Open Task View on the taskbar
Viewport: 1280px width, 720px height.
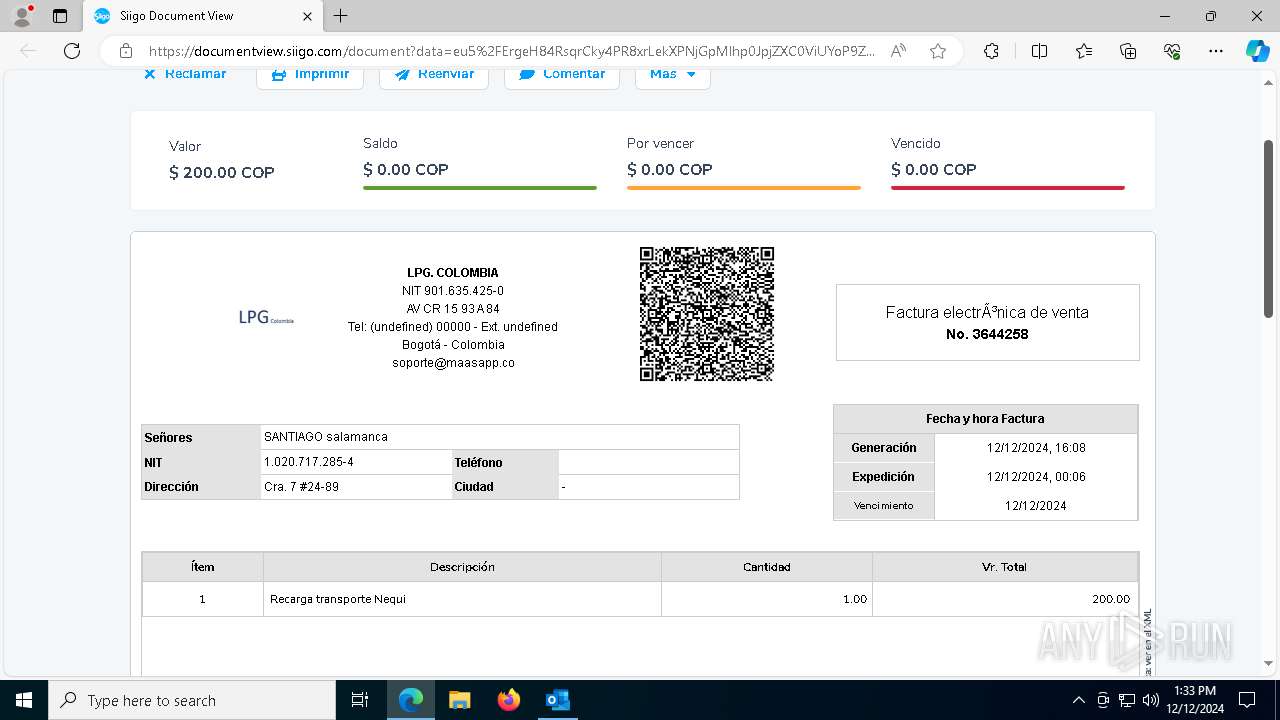pyautogui.click(x=360, y=700)
